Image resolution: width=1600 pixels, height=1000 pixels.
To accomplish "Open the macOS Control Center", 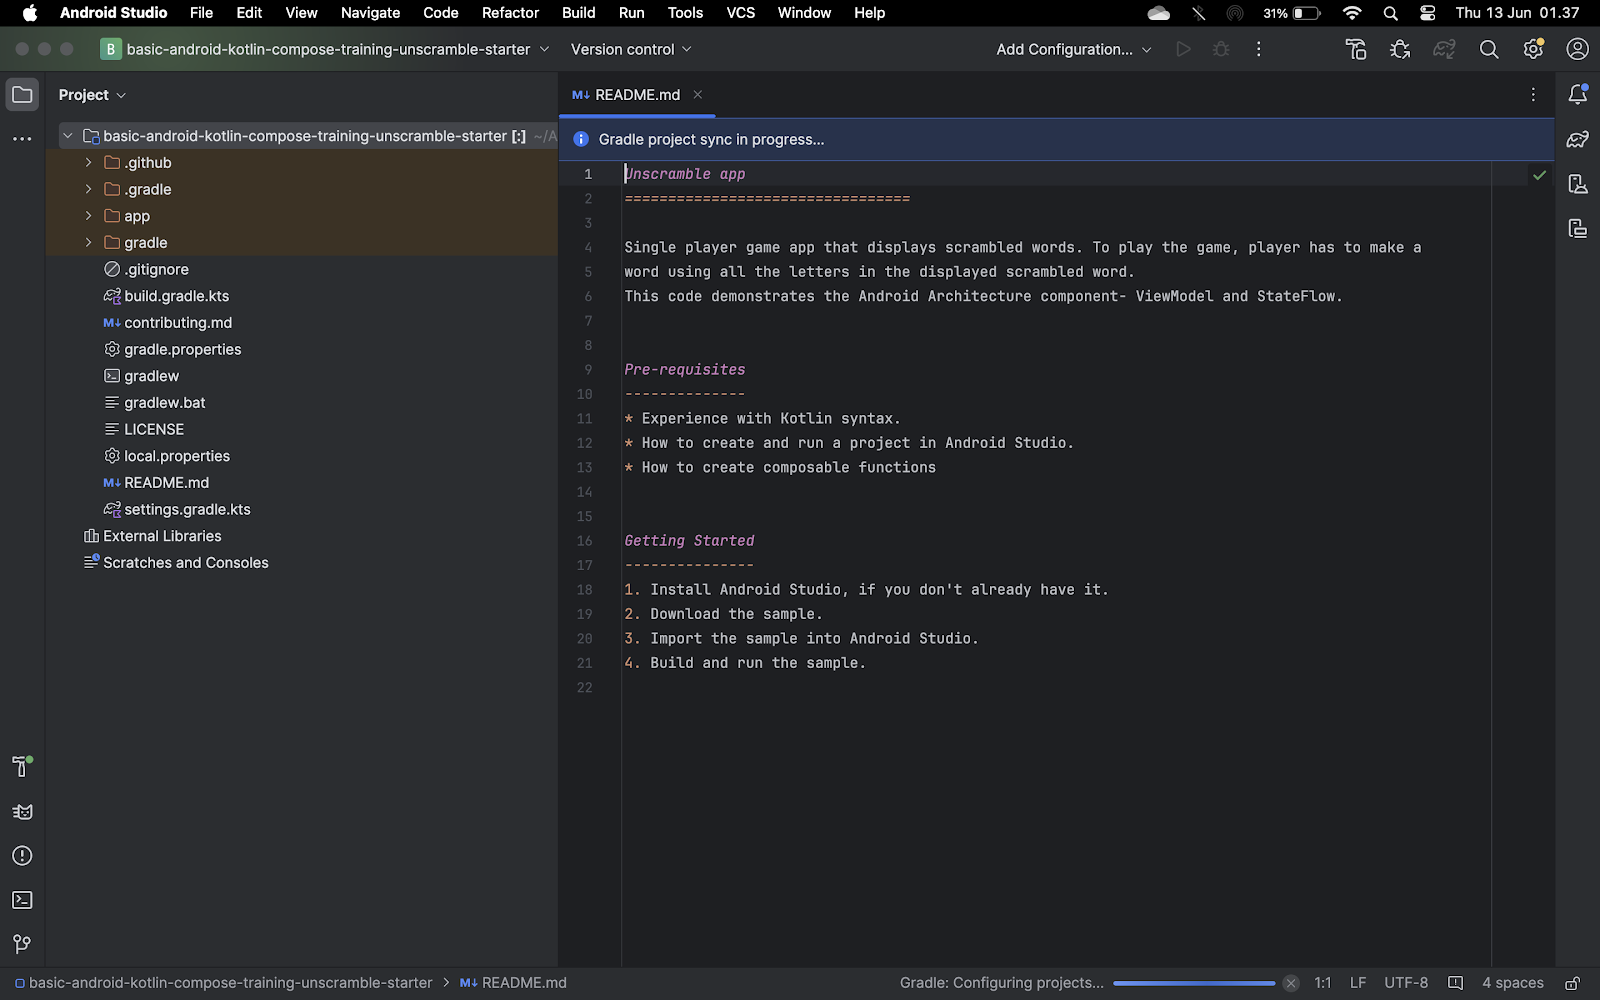I will pos(1428,13).
